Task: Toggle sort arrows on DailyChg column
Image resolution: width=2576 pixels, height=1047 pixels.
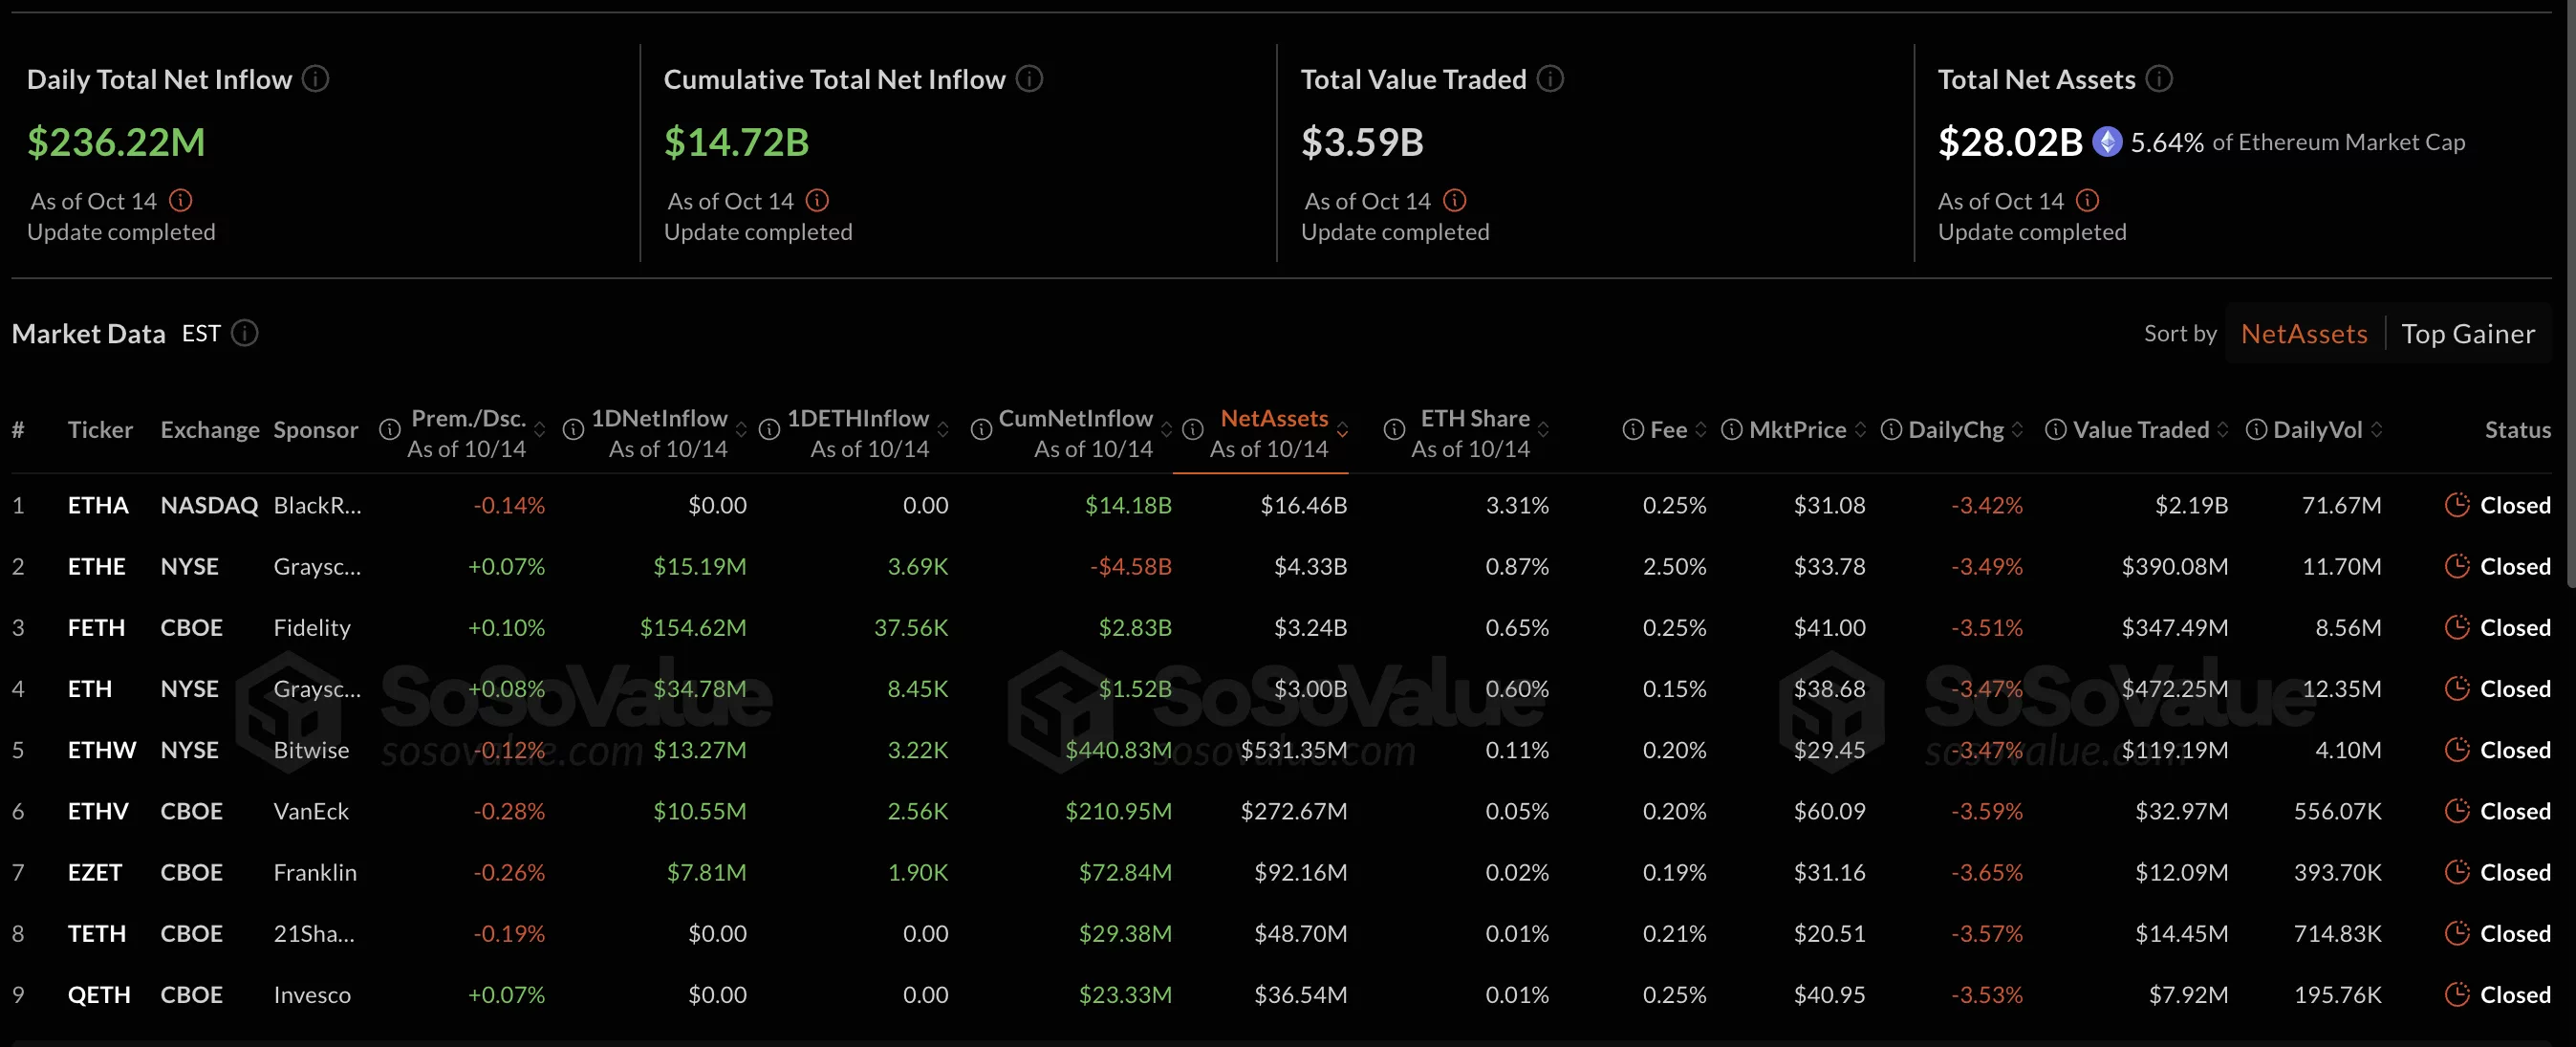Action: coord(2017,430)
